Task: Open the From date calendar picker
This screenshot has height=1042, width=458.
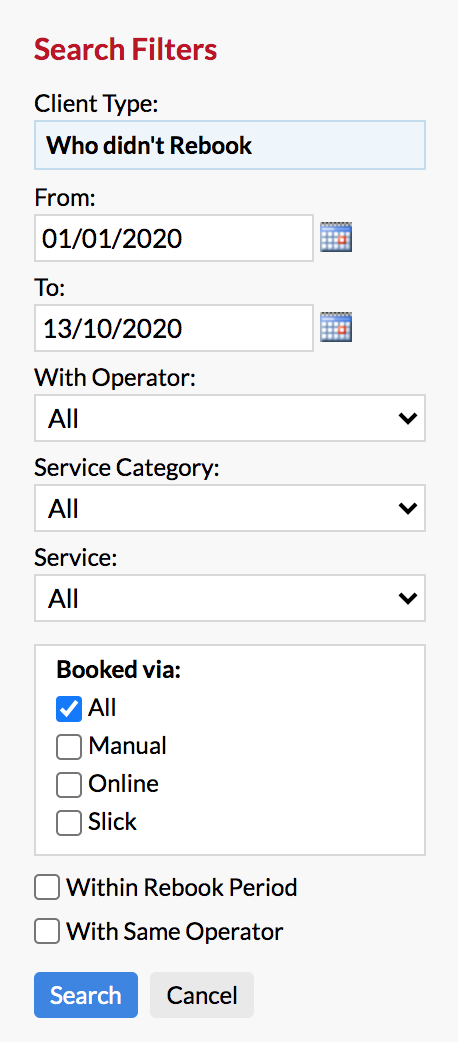Action: (x=336, y=237)
